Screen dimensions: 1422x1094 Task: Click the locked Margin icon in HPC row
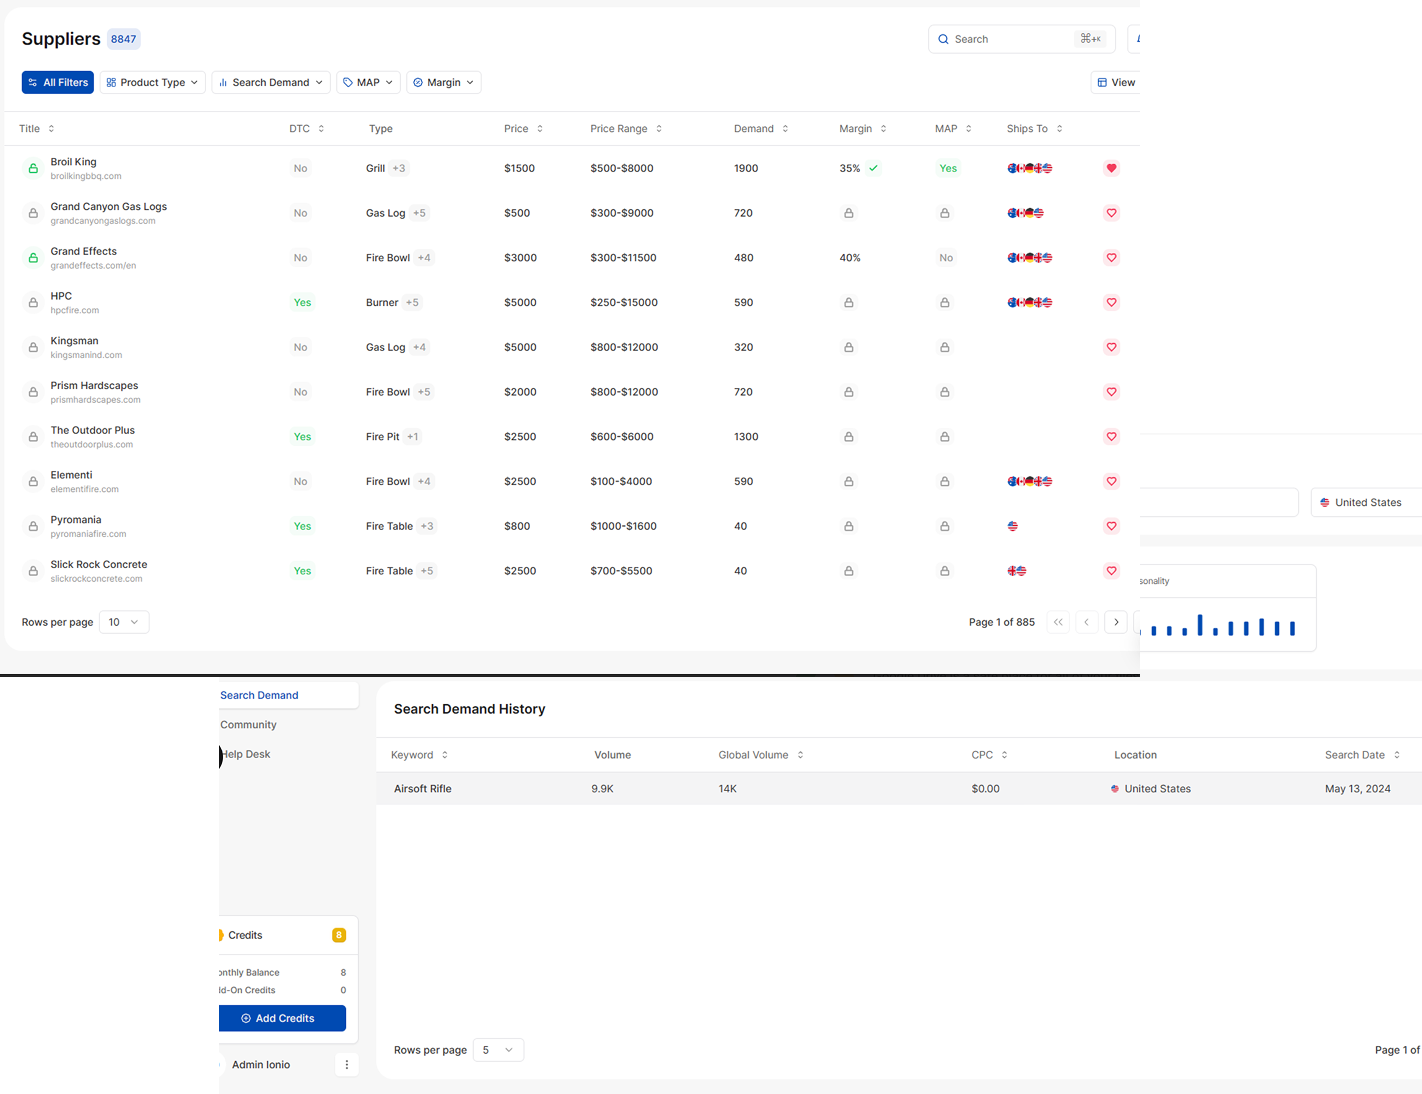click(x=849, y=302)
